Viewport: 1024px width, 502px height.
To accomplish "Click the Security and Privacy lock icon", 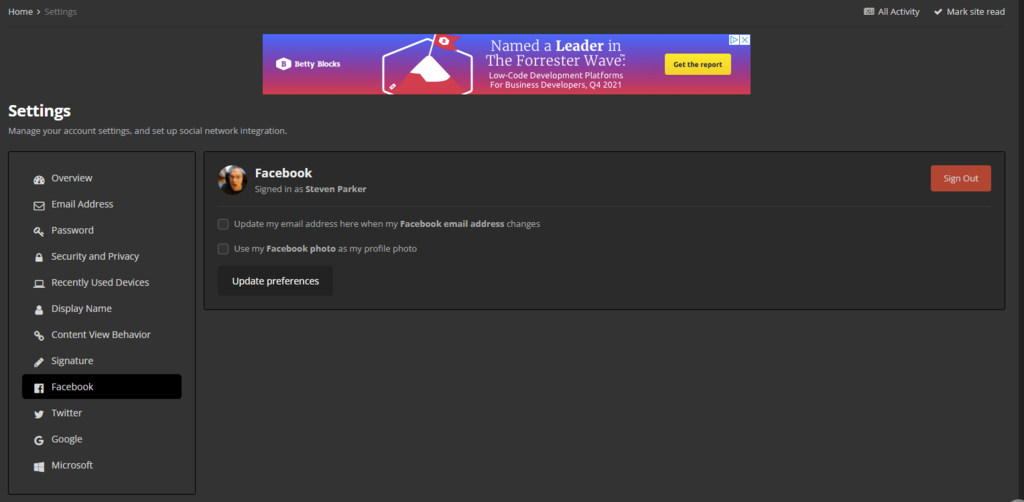I will (39, 258).
